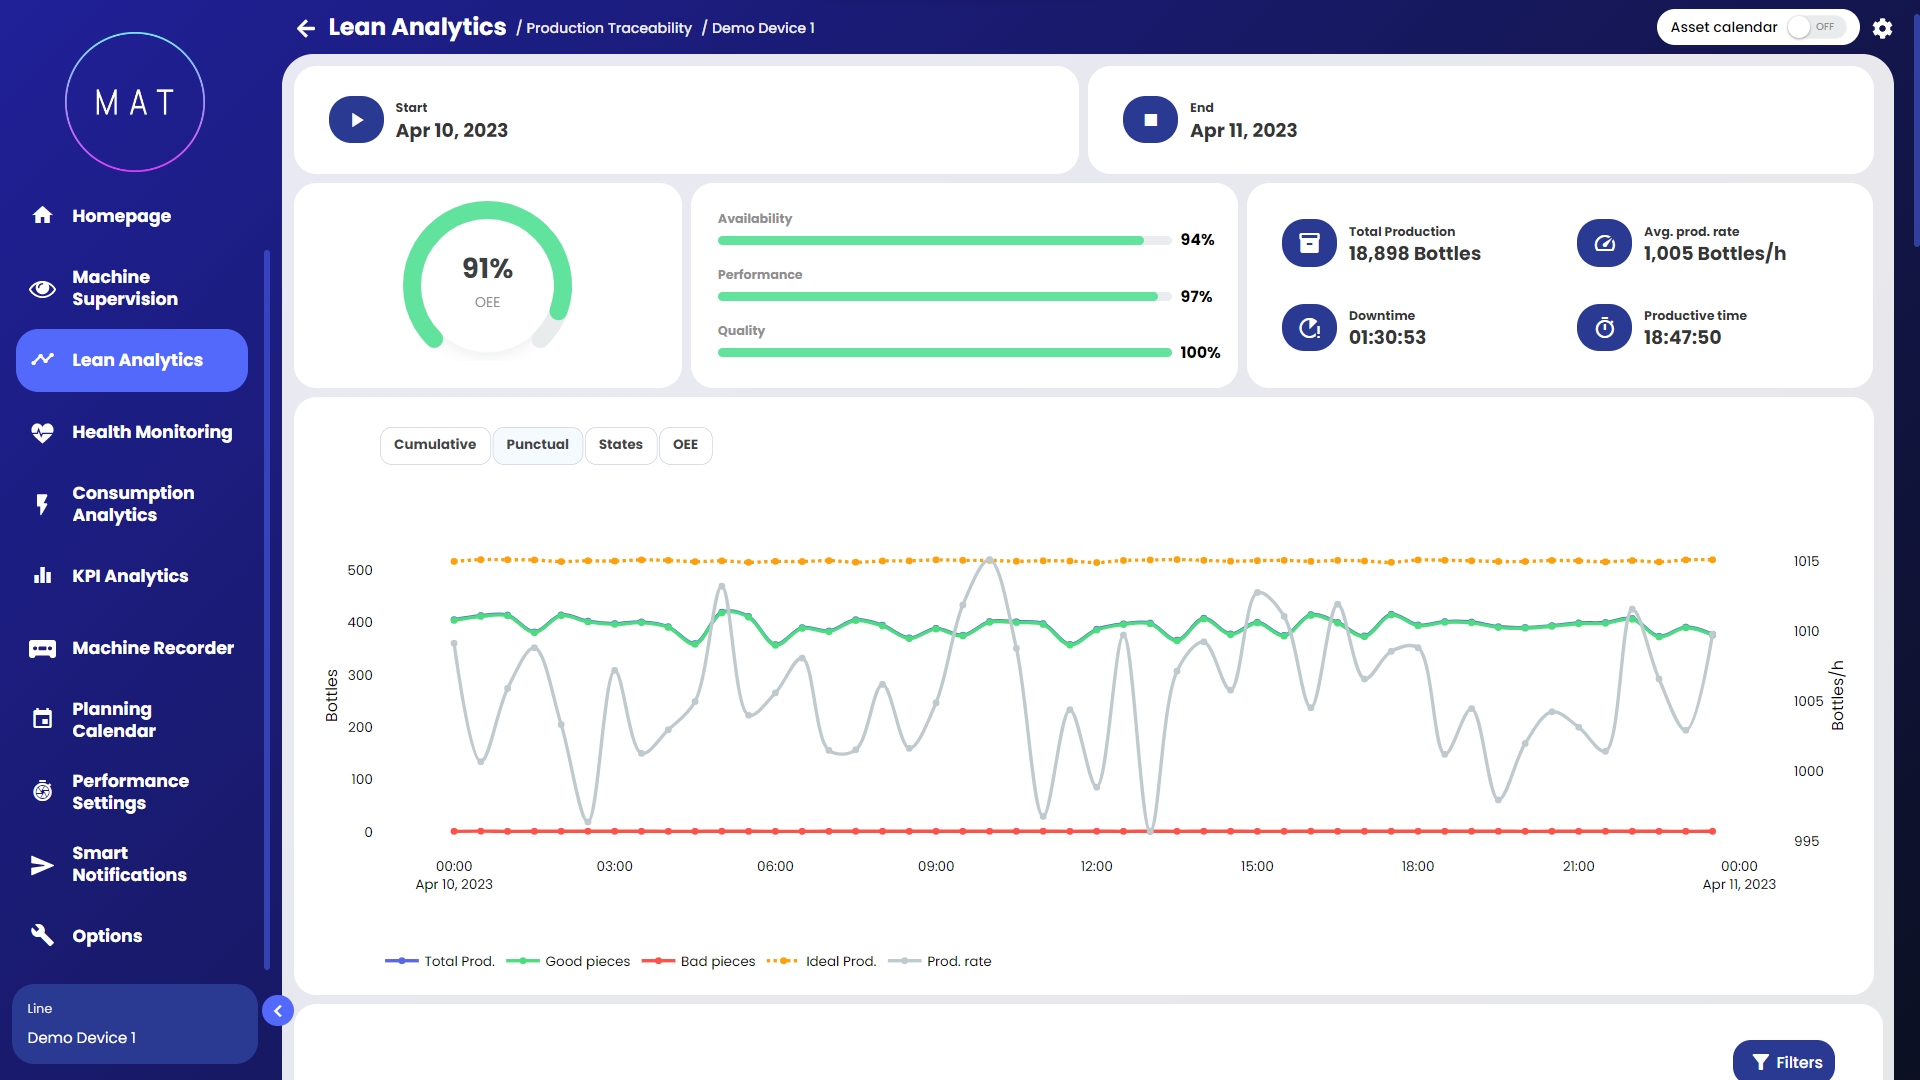Click the back arrow icon beside Lean Analytics
Image resolution: width=1920 pixels, height=1080 pixels.
point(306,28)
